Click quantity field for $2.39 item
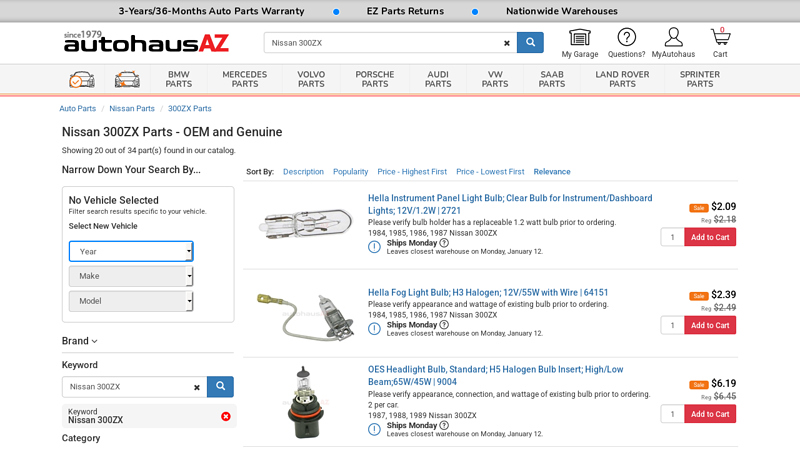The height and width of the screenshot is (450, 800). (672, 326)
